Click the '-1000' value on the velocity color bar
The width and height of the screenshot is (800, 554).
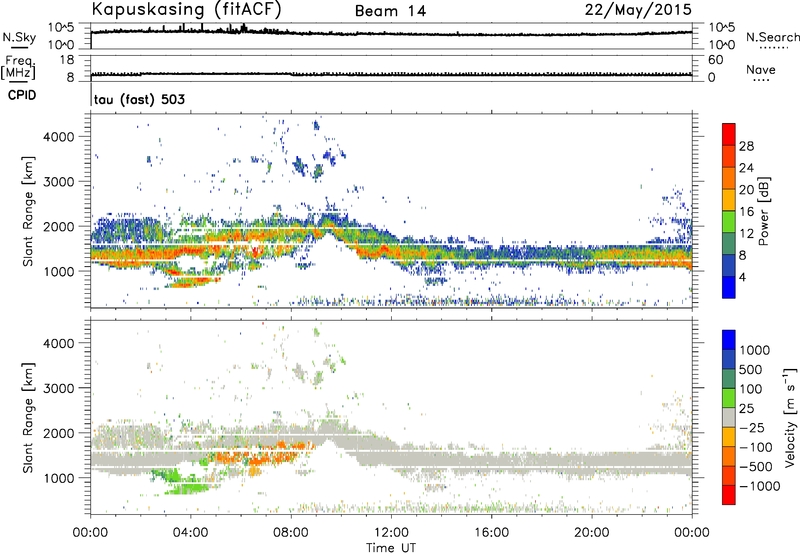point(760,486)
